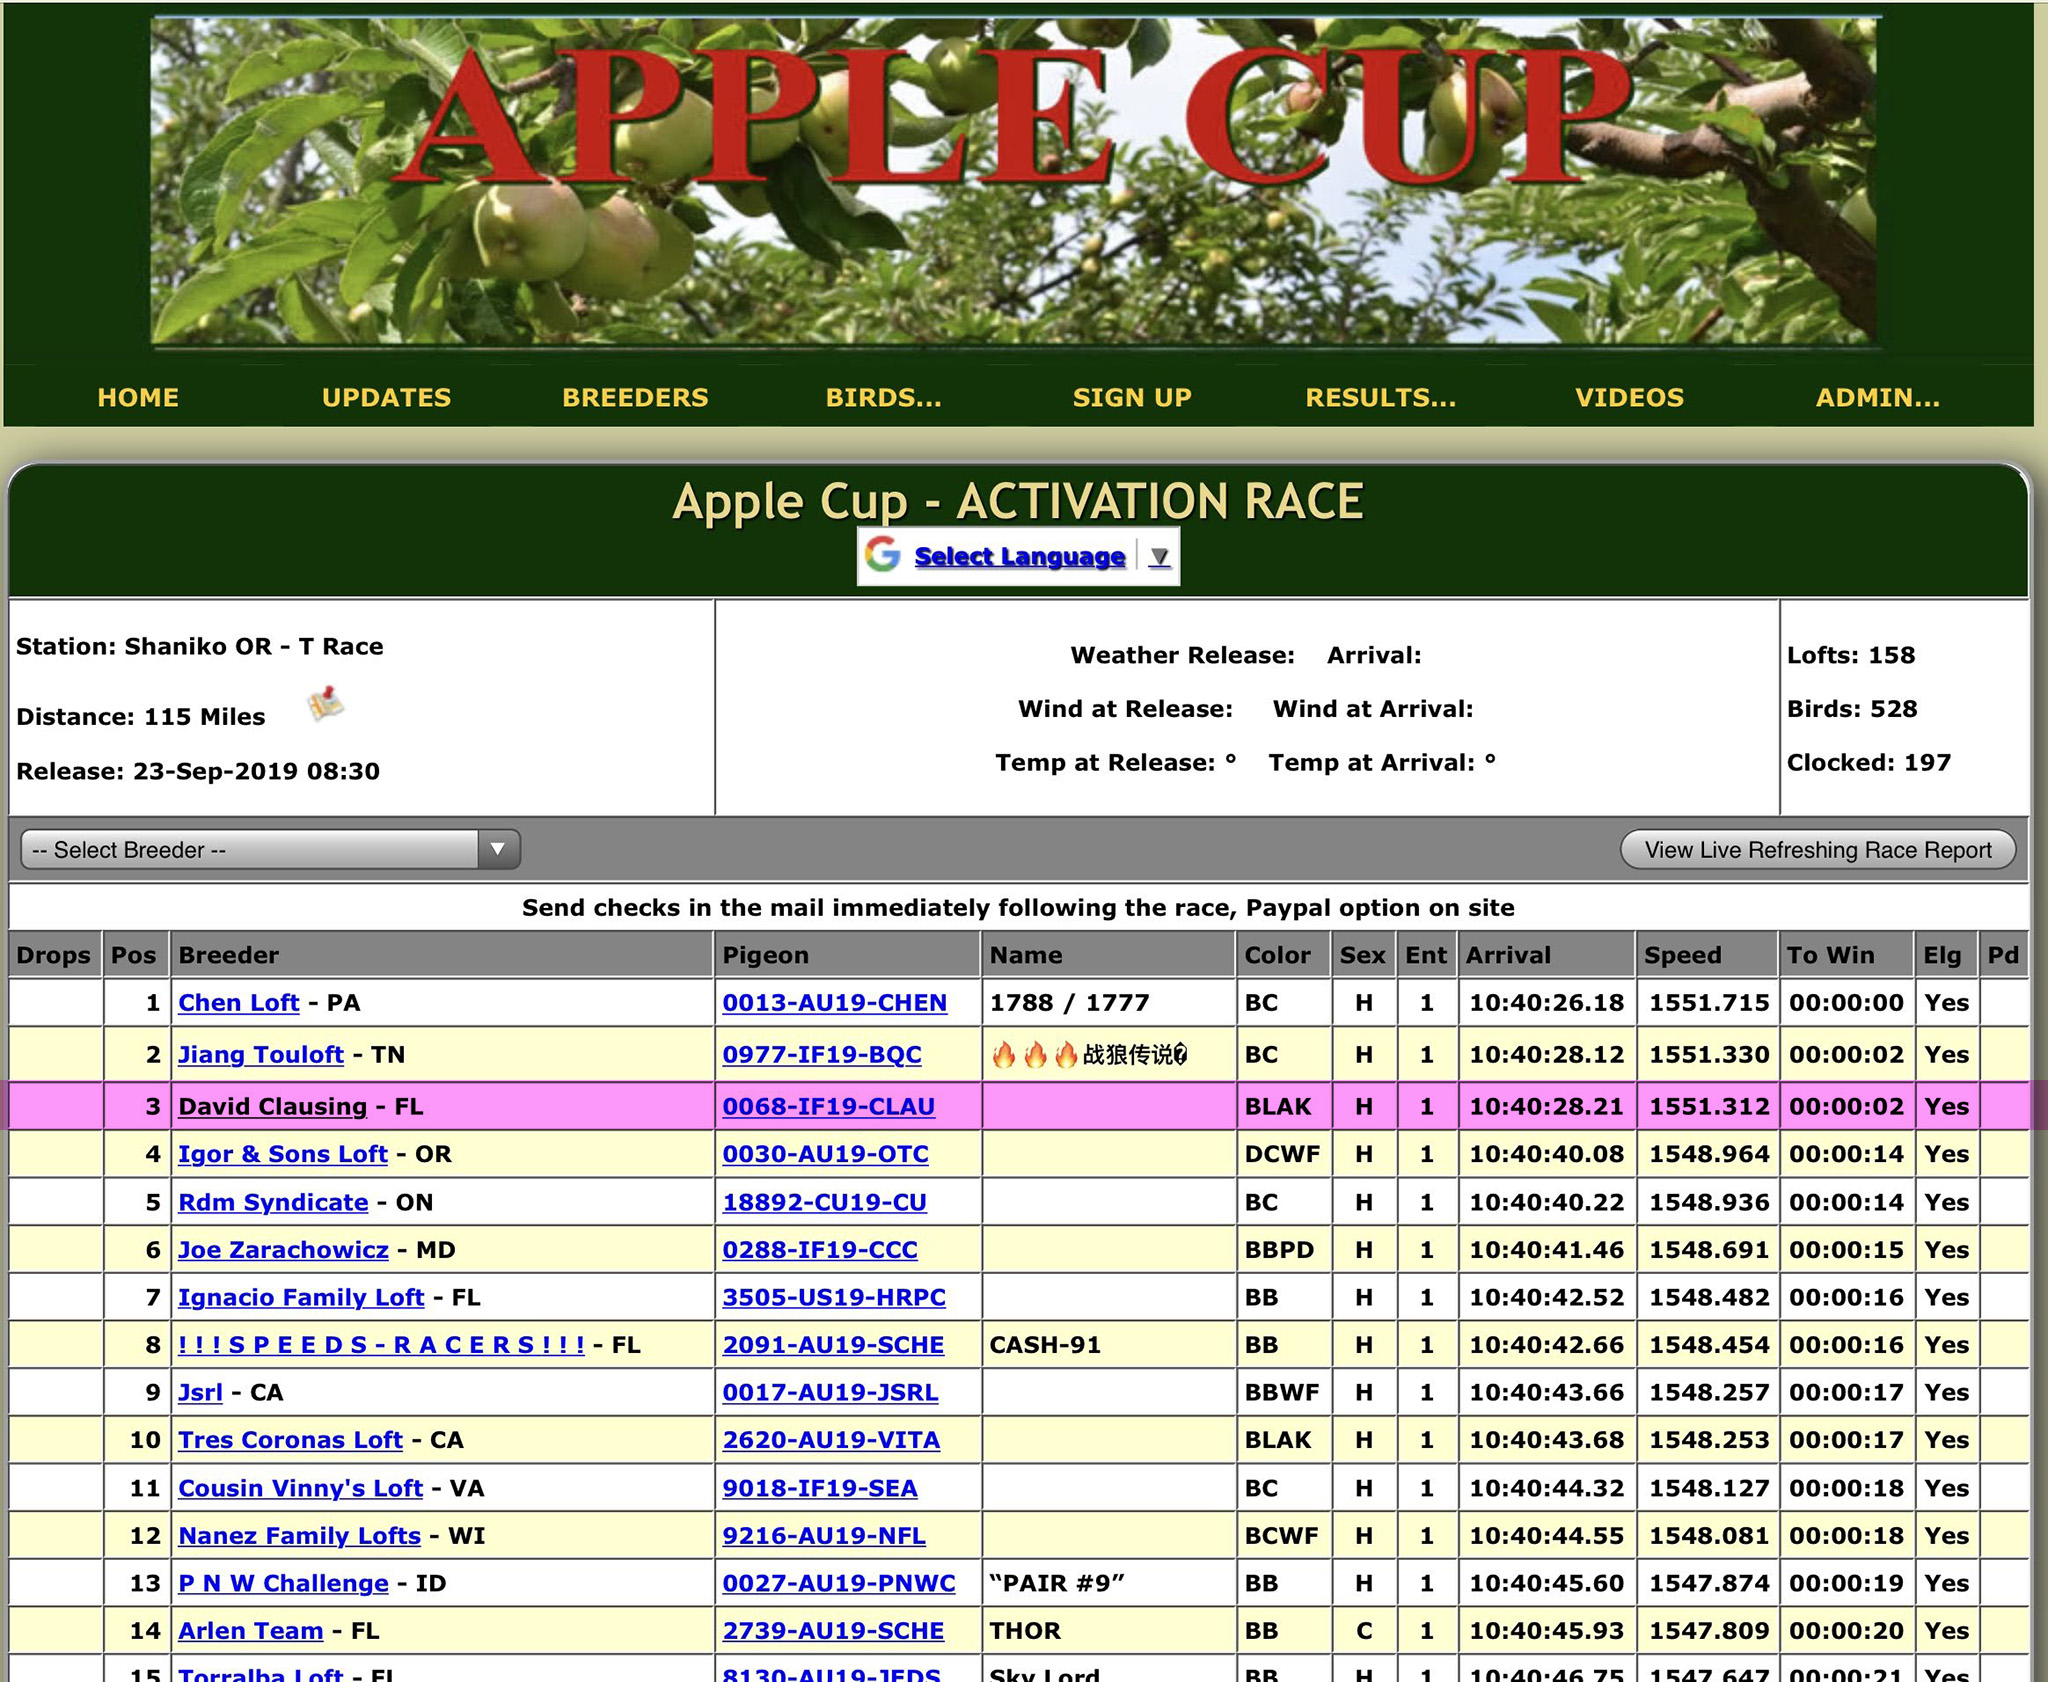The height and width of the screenshot is (1682, 2048).
Task: Open the RESULTS... menu
Action: (x=1380, y=397)
